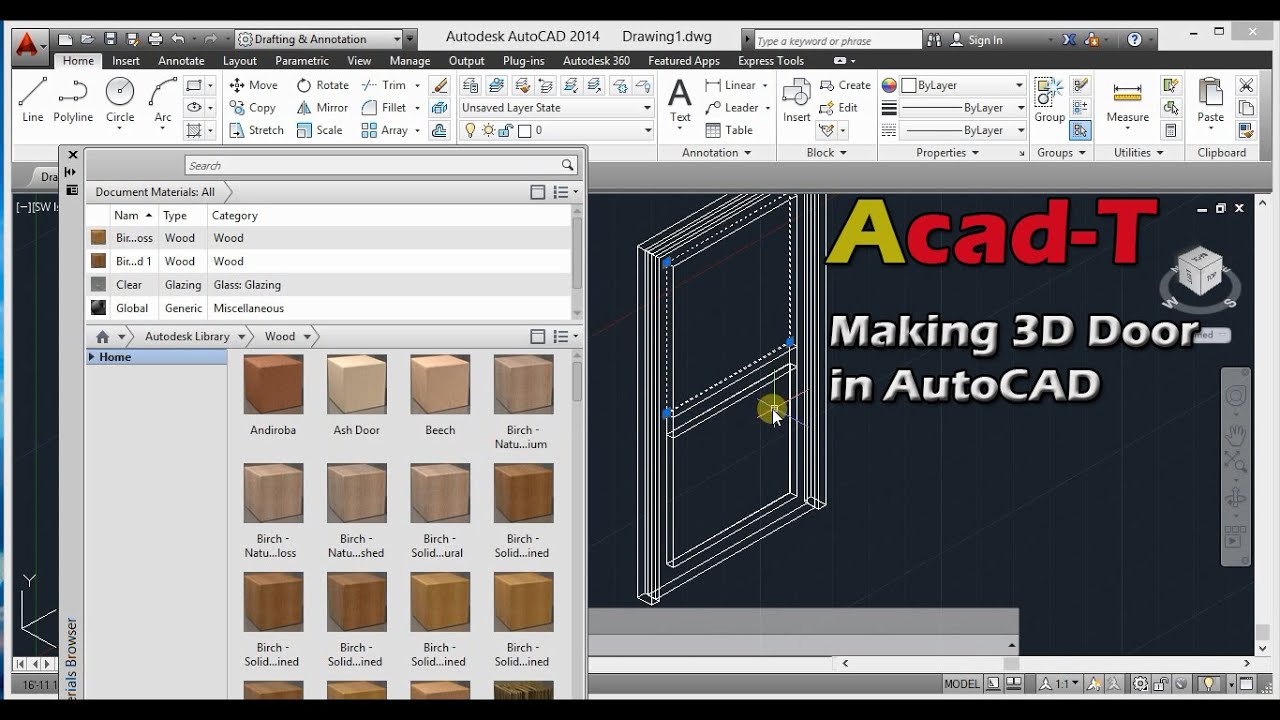The height and width of the screenshot is (720, 1280).
Task: Toggle layer lock icon for layer 0
Action: (505, 130)
